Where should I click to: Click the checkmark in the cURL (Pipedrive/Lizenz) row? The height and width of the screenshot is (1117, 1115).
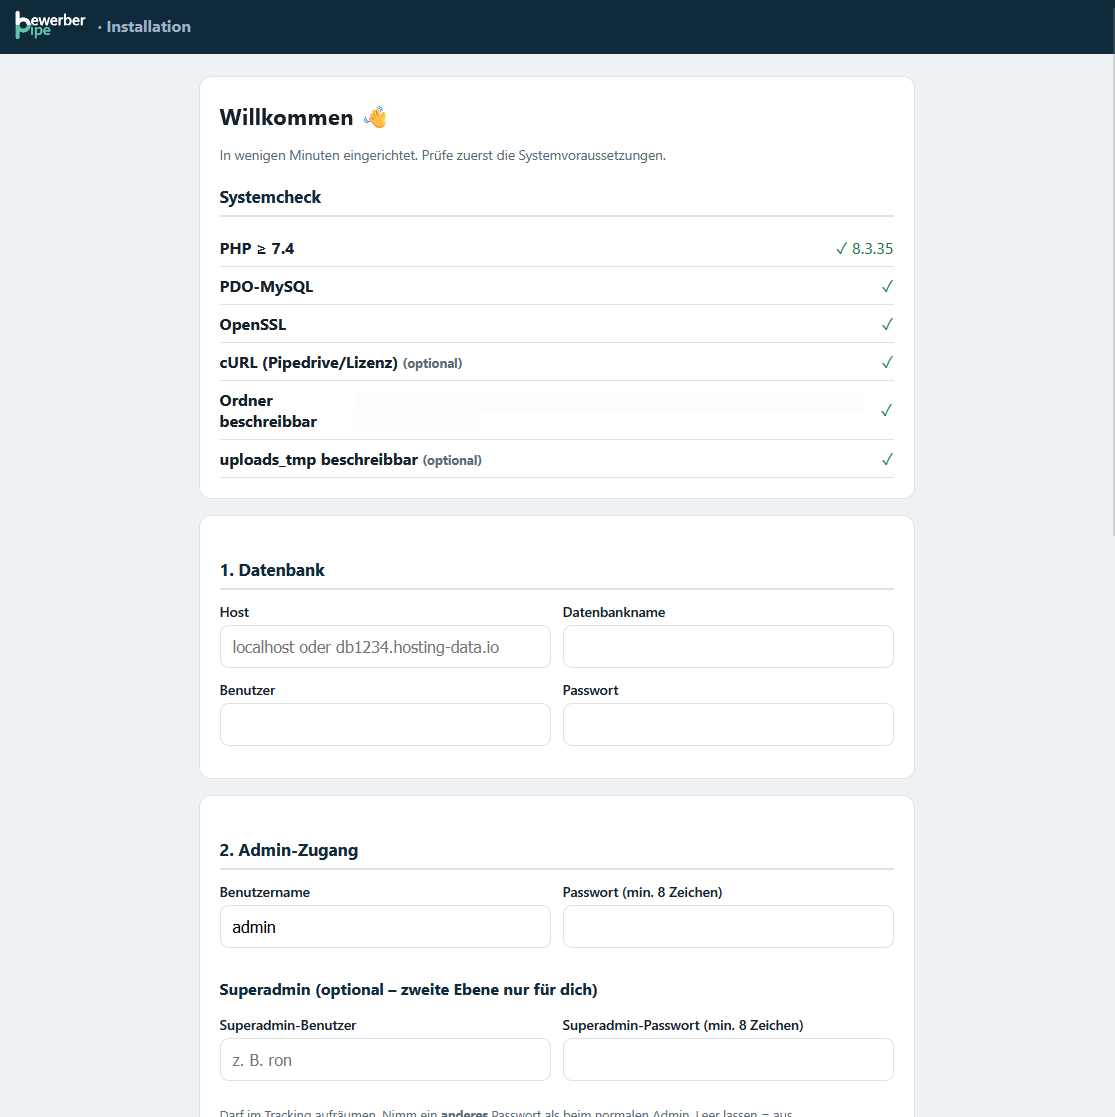pos(887,363)
